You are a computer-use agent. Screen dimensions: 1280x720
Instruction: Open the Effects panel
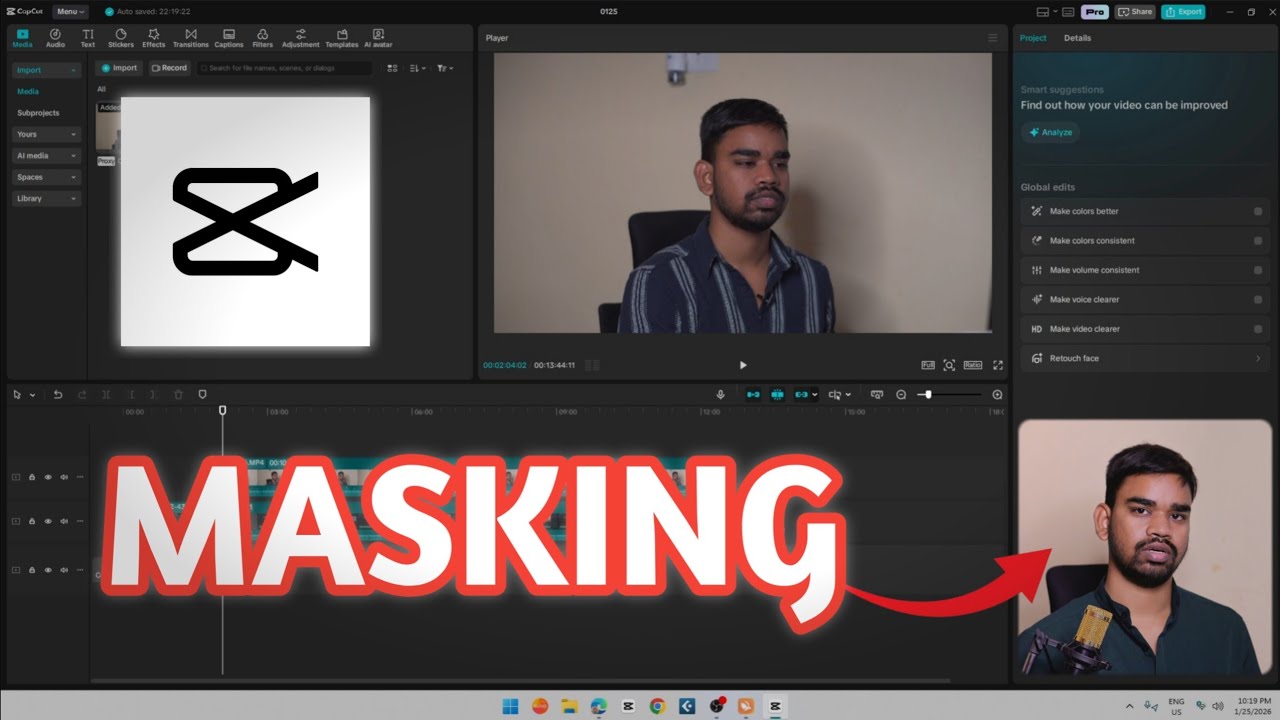coord(154,38)
